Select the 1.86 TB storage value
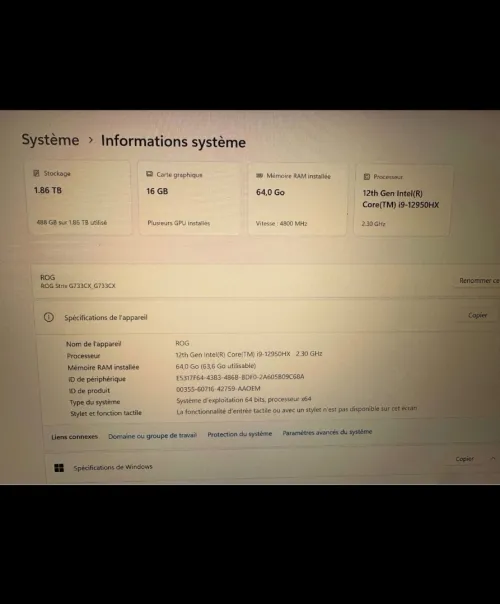The image size is (500, 604). coord(48,190)
